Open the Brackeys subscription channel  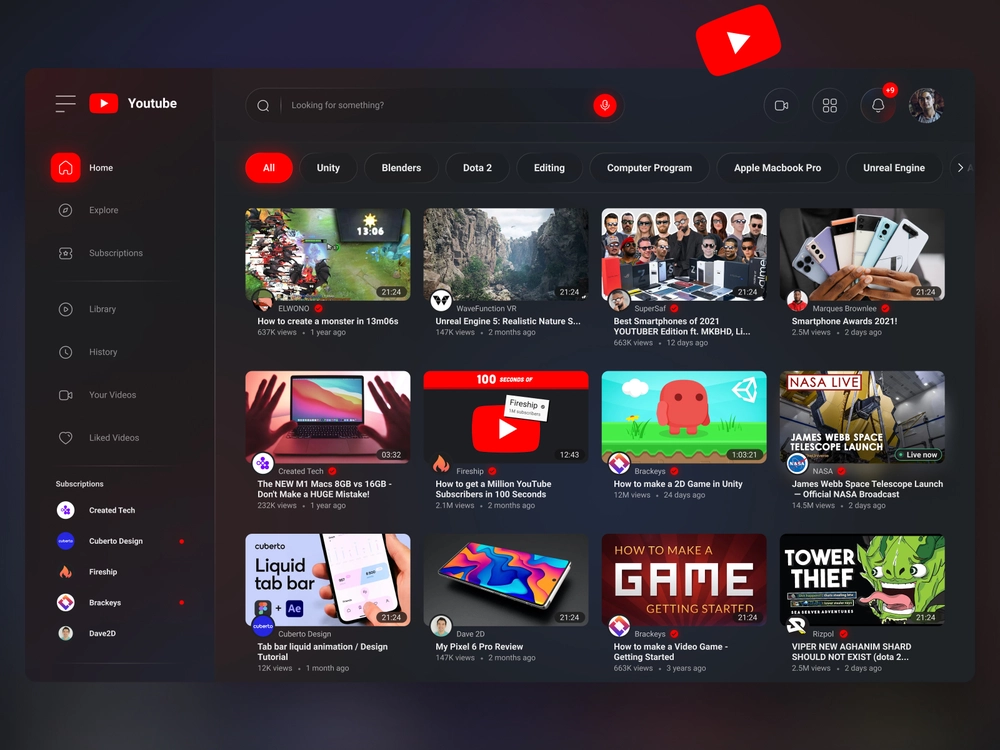104,603
